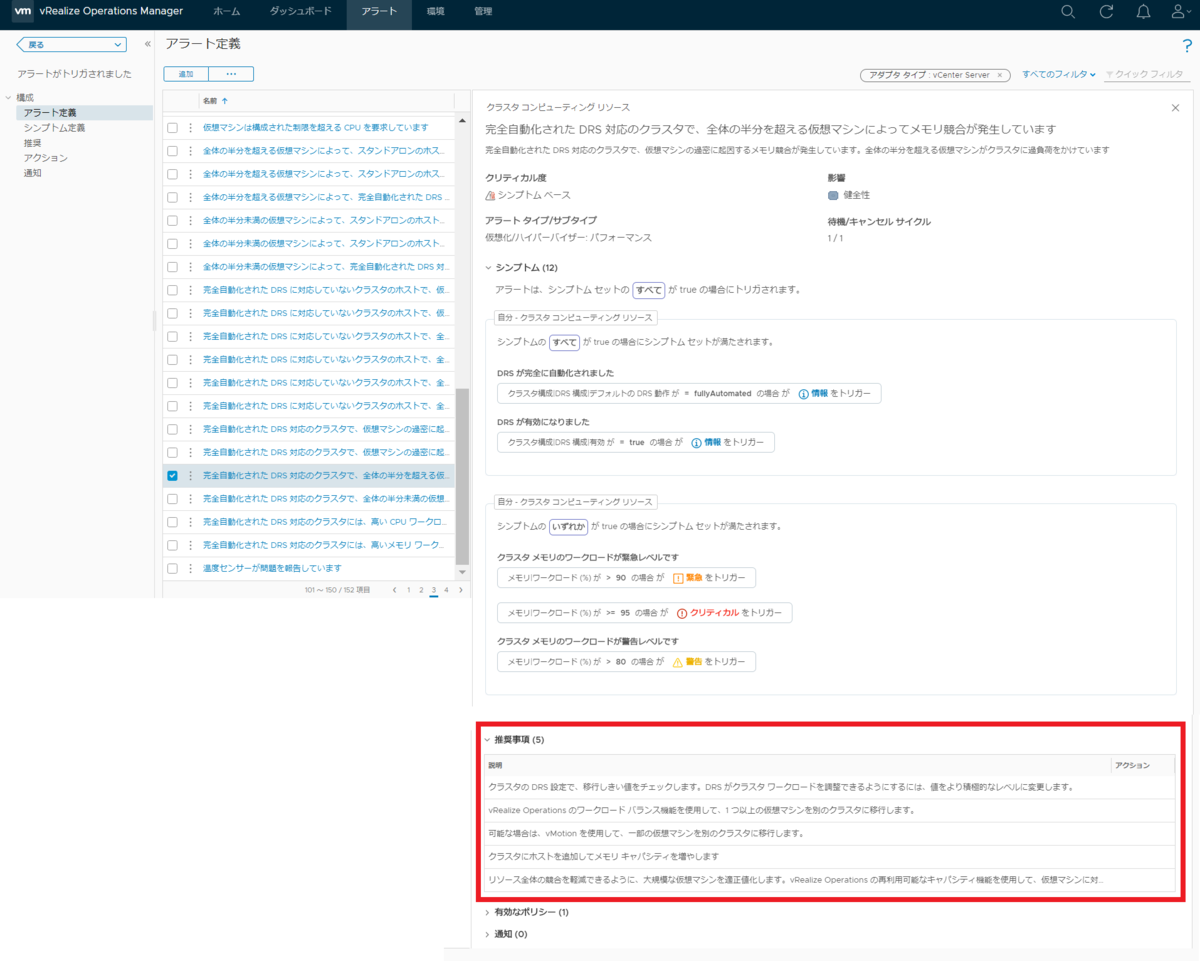Check the 仮想マシンは構成された制限を超える CPU checkbox
The height and width of the screenshot is (961, 1200).
click(172, 127)
